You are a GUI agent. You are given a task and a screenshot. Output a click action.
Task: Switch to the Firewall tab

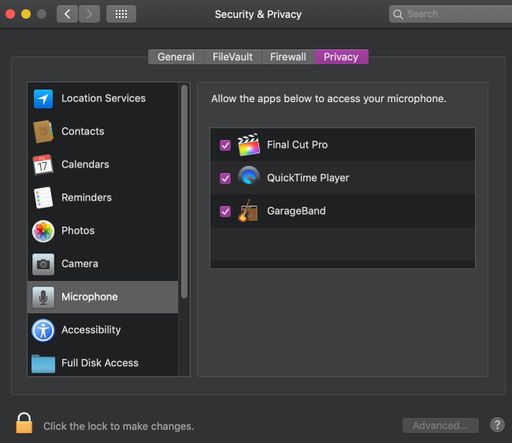coord(288,57)
